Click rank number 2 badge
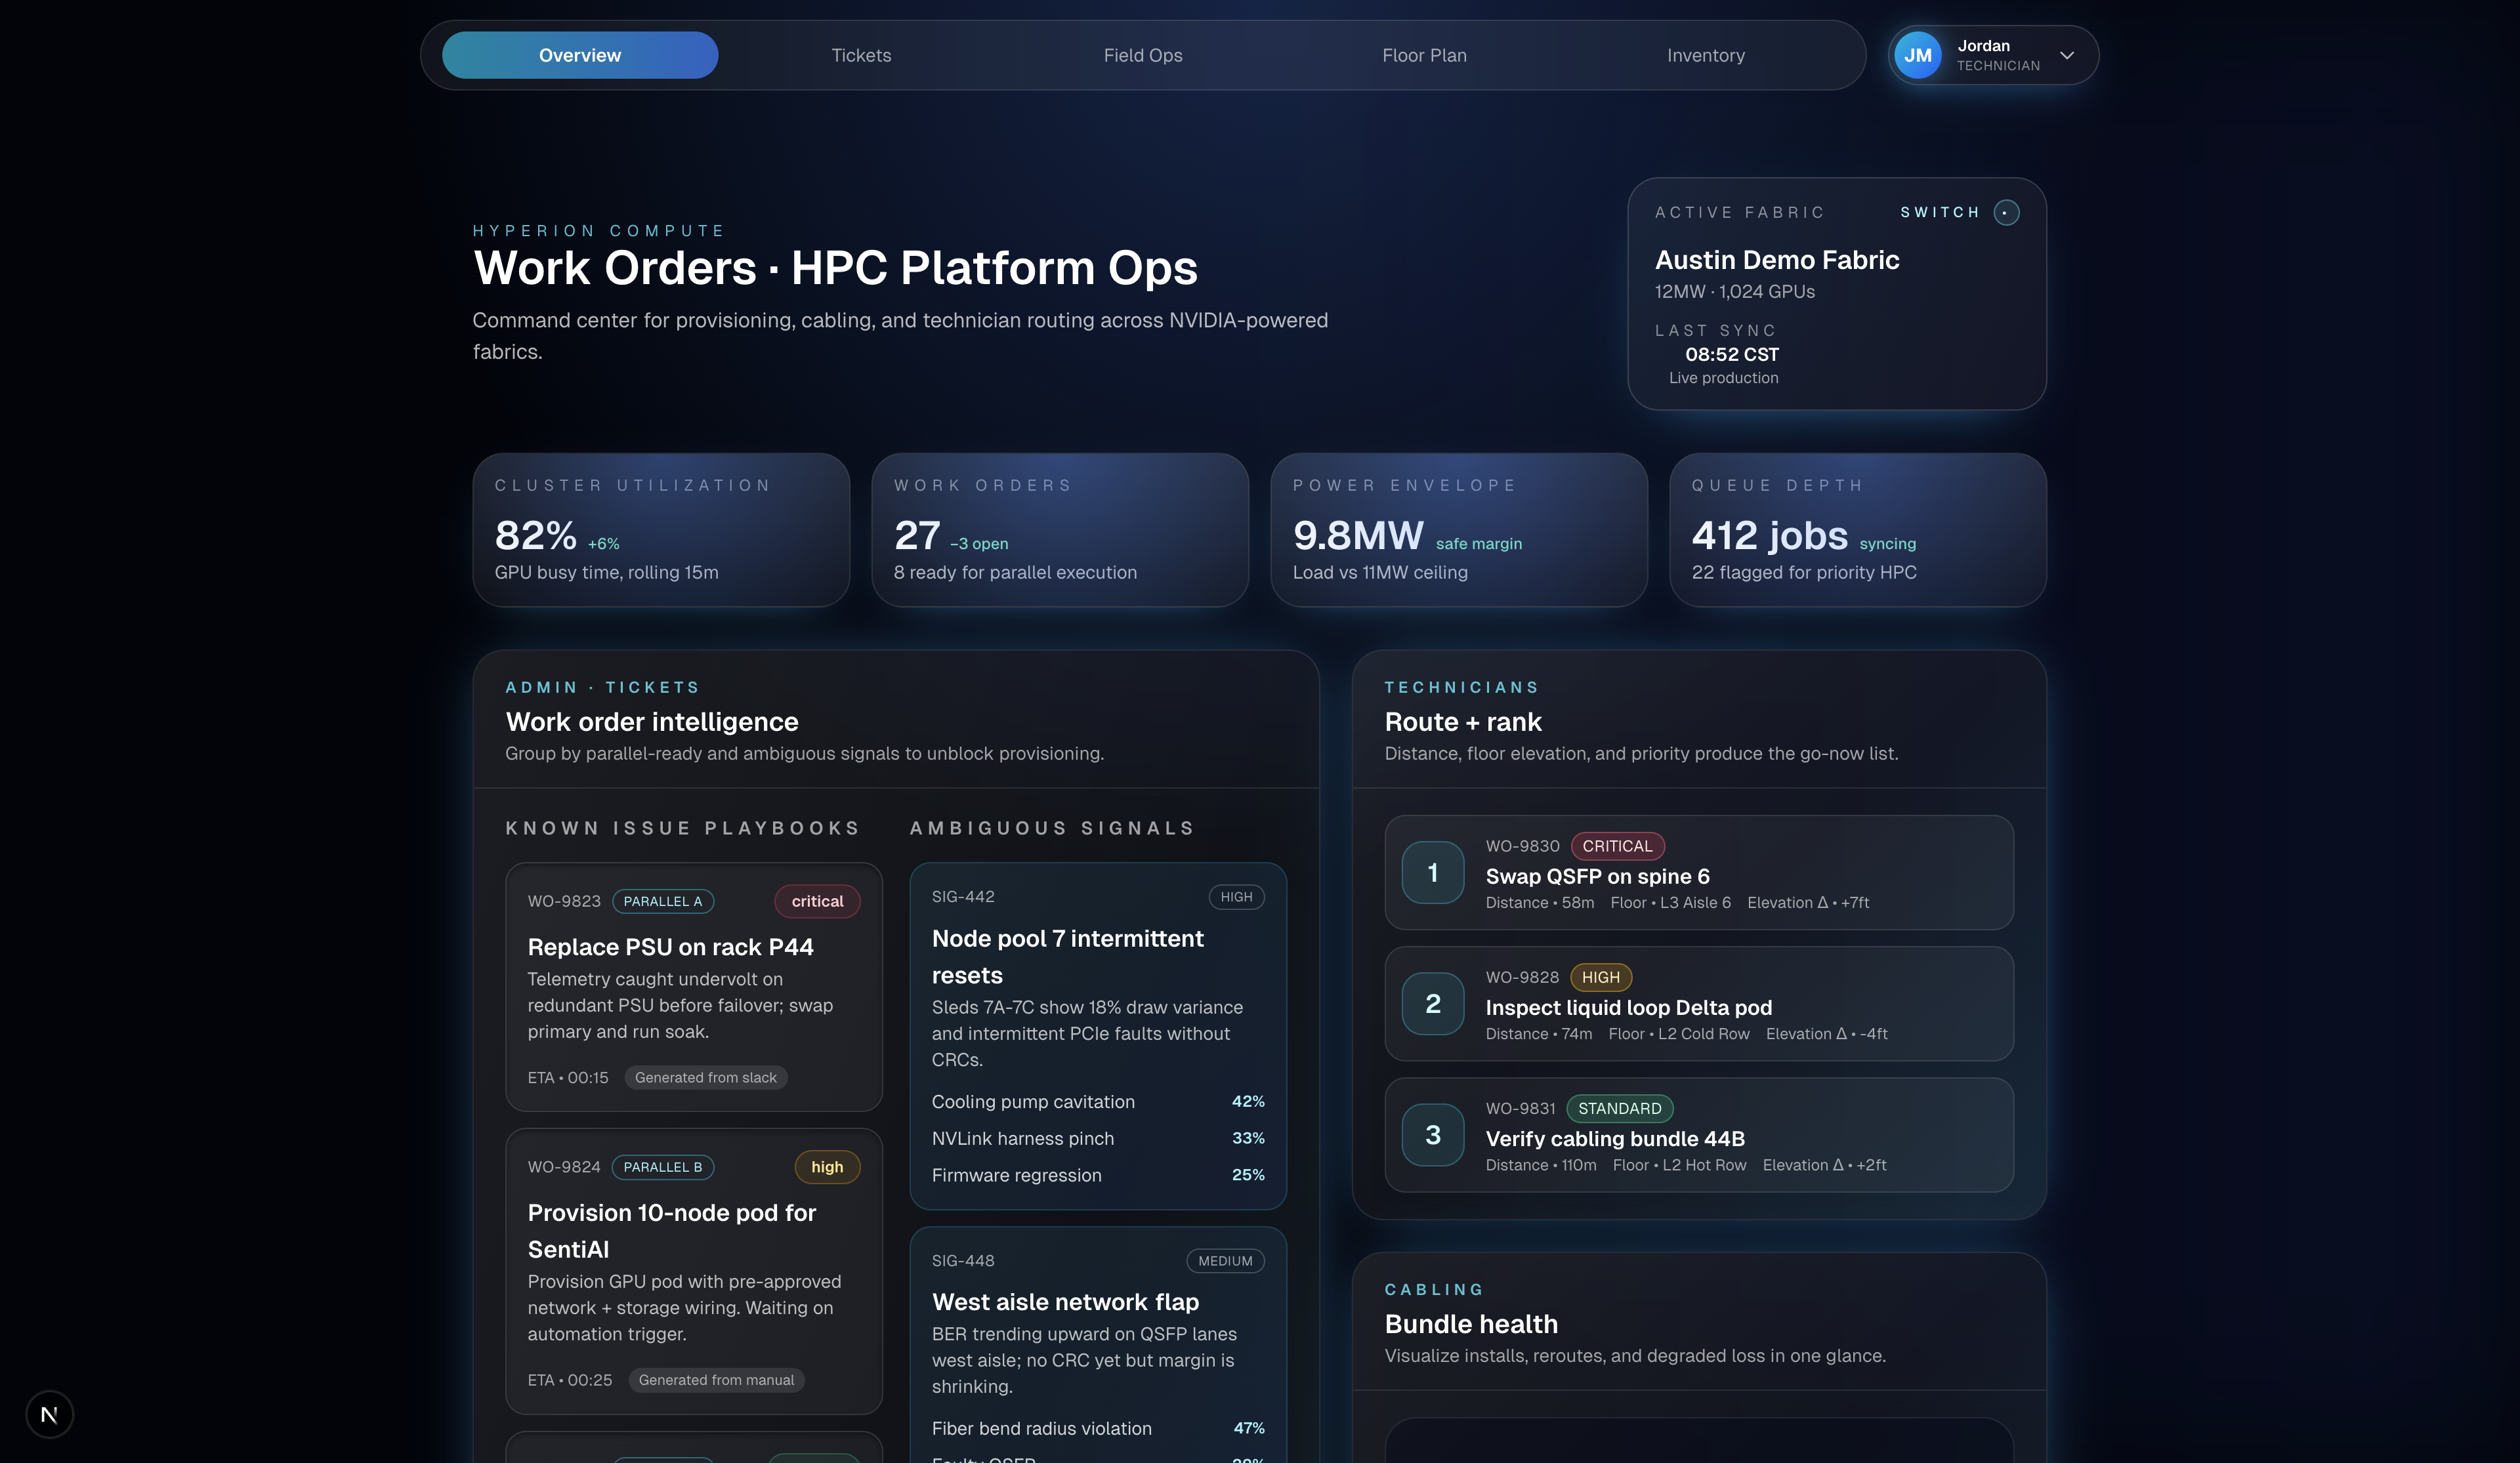The height and width of the screenshot is (1463, 2520). pos(1432,1003)
